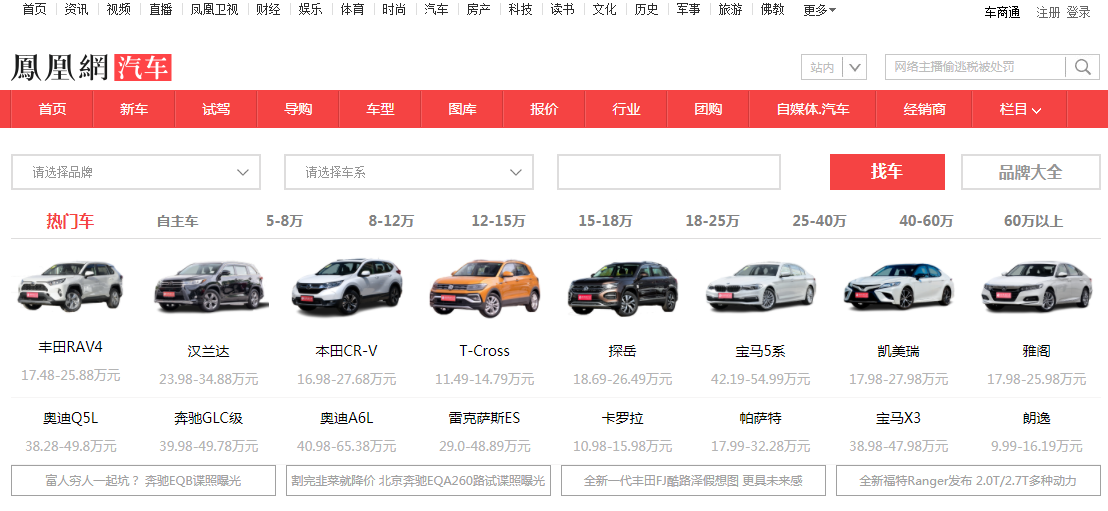The height and width of the screenshot is (511, 1108).
Task: Go to 首页 in red navigation bar
Action: click(52, 109)
